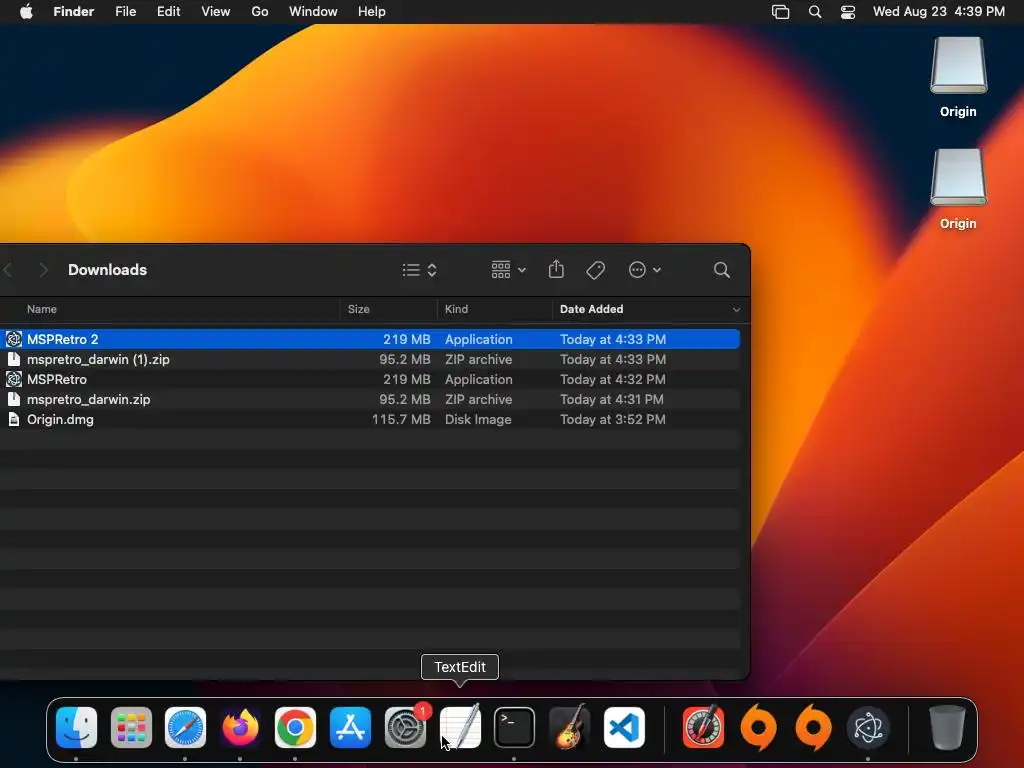
Task: Click the Tags icon in Finder toolbar
Action: 595,270
